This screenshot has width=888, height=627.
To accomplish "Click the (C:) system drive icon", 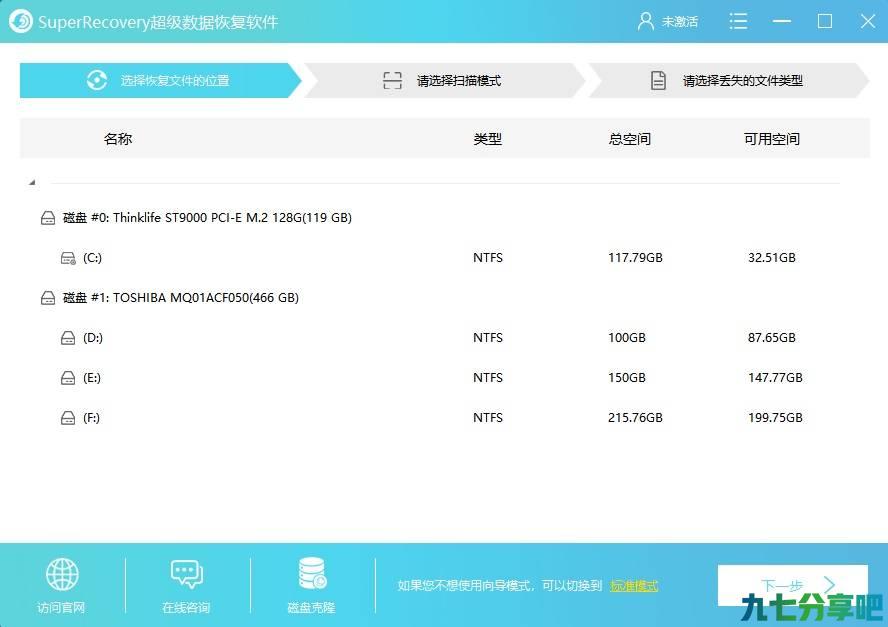I will [68, 258].
